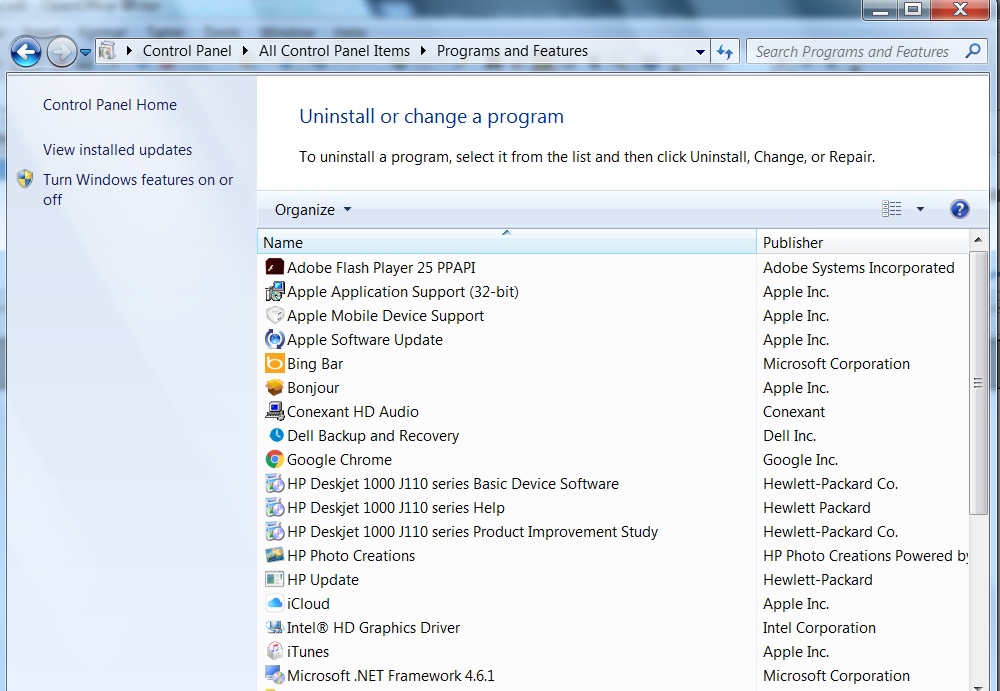
Task: Select the Bing Bar program name
Action: tap(315, 364)
